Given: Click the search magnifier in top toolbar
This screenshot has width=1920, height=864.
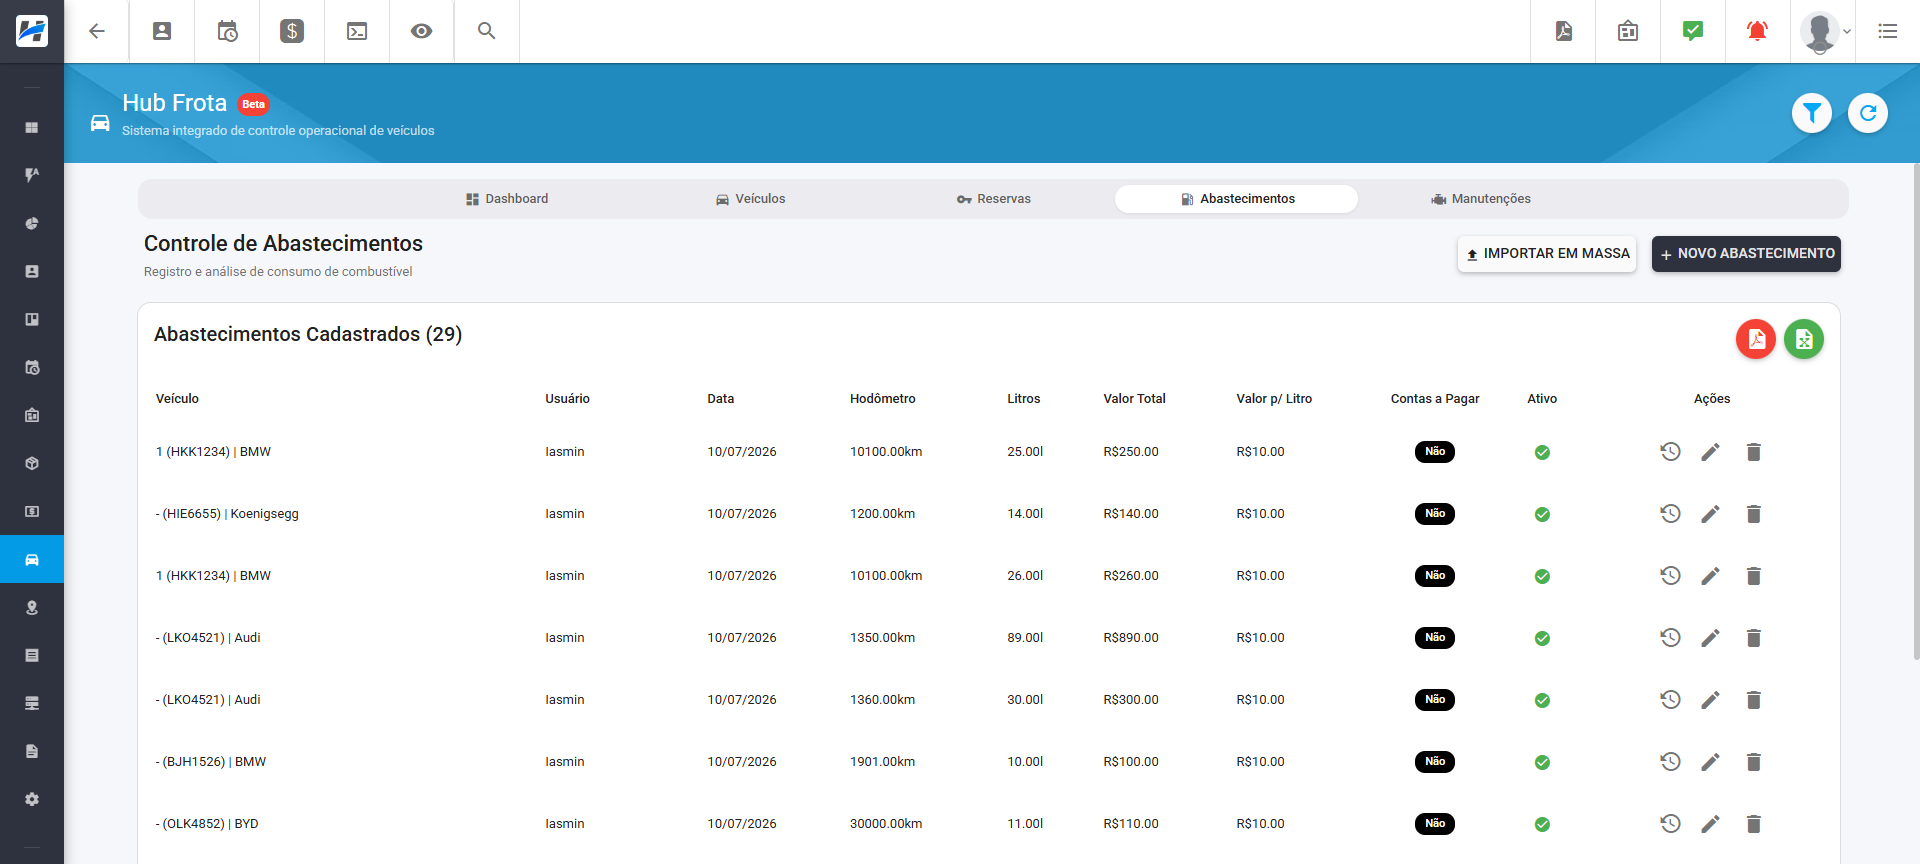Looking at the screenshot, I should click(x=486, y=31).
